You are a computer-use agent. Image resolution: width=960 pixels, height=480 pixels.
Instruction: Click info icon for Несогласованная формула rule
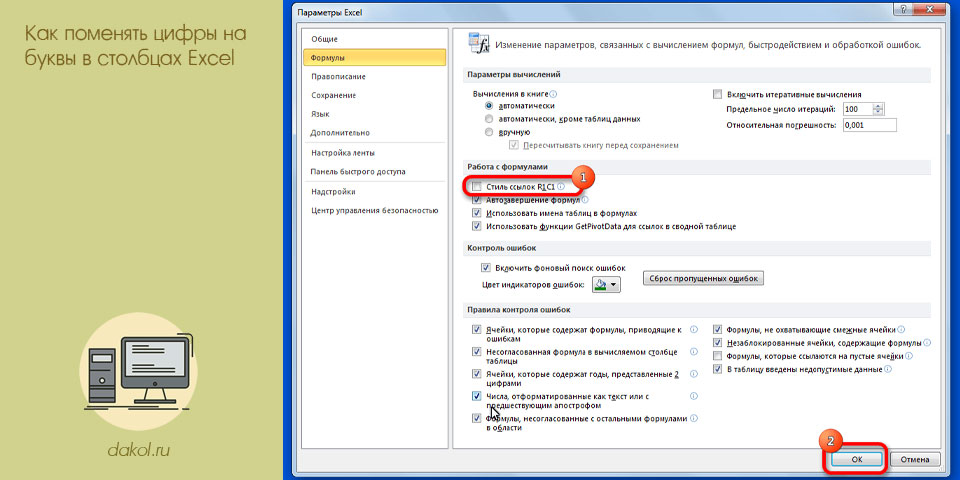tap(694, 352)
